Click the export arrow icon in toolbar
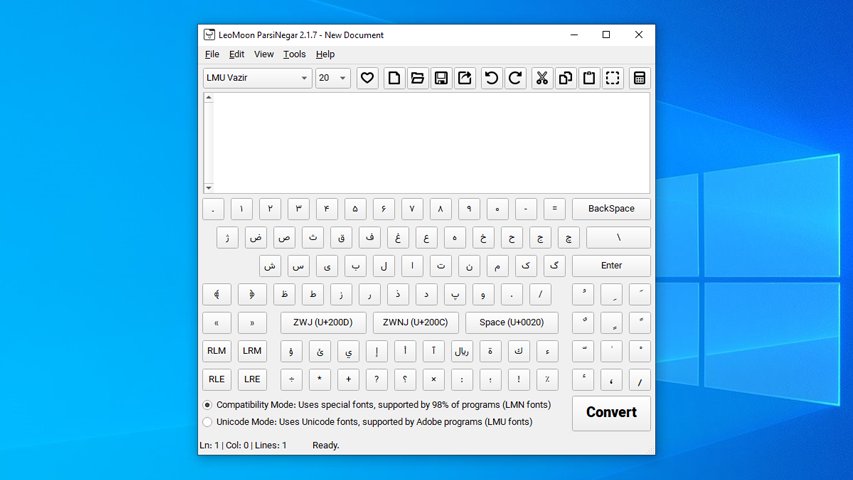 coord(464,78)
